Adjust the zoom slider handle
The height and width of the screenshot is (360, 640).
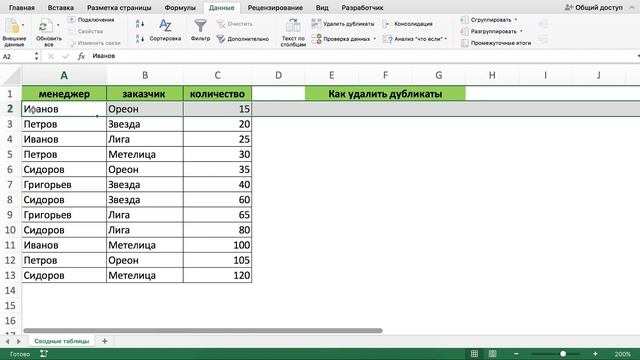(x=563, y=354)
